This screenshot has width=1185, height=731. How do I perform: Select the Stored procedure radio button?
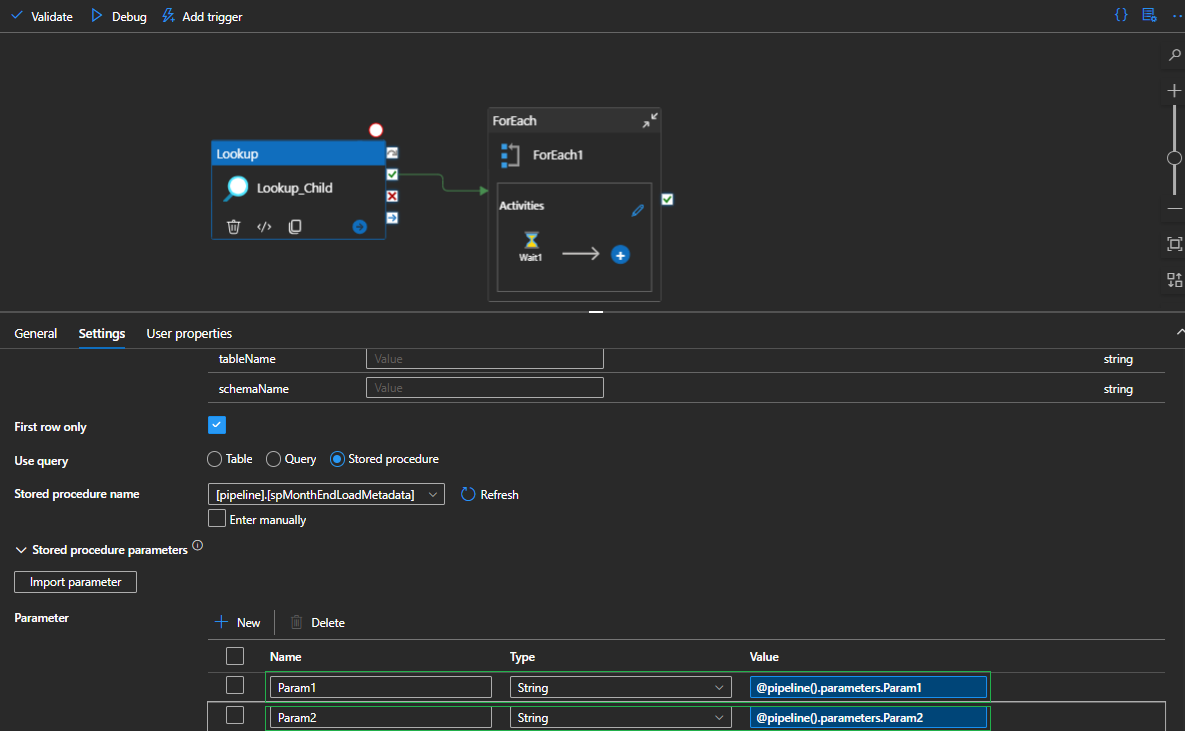click(337, 459)
